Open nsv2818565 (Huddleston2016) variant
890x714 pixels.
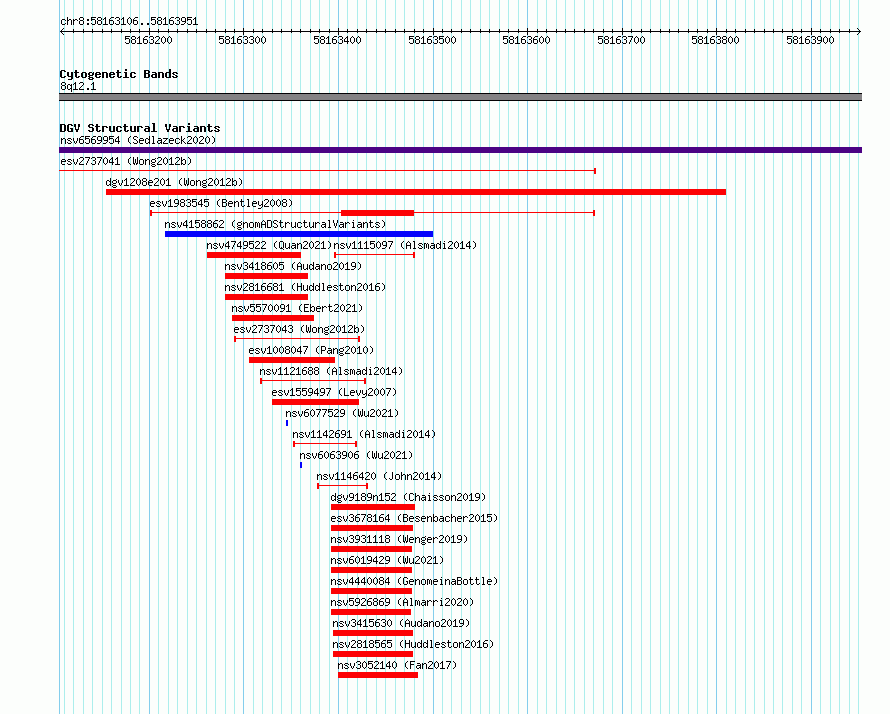413,644
